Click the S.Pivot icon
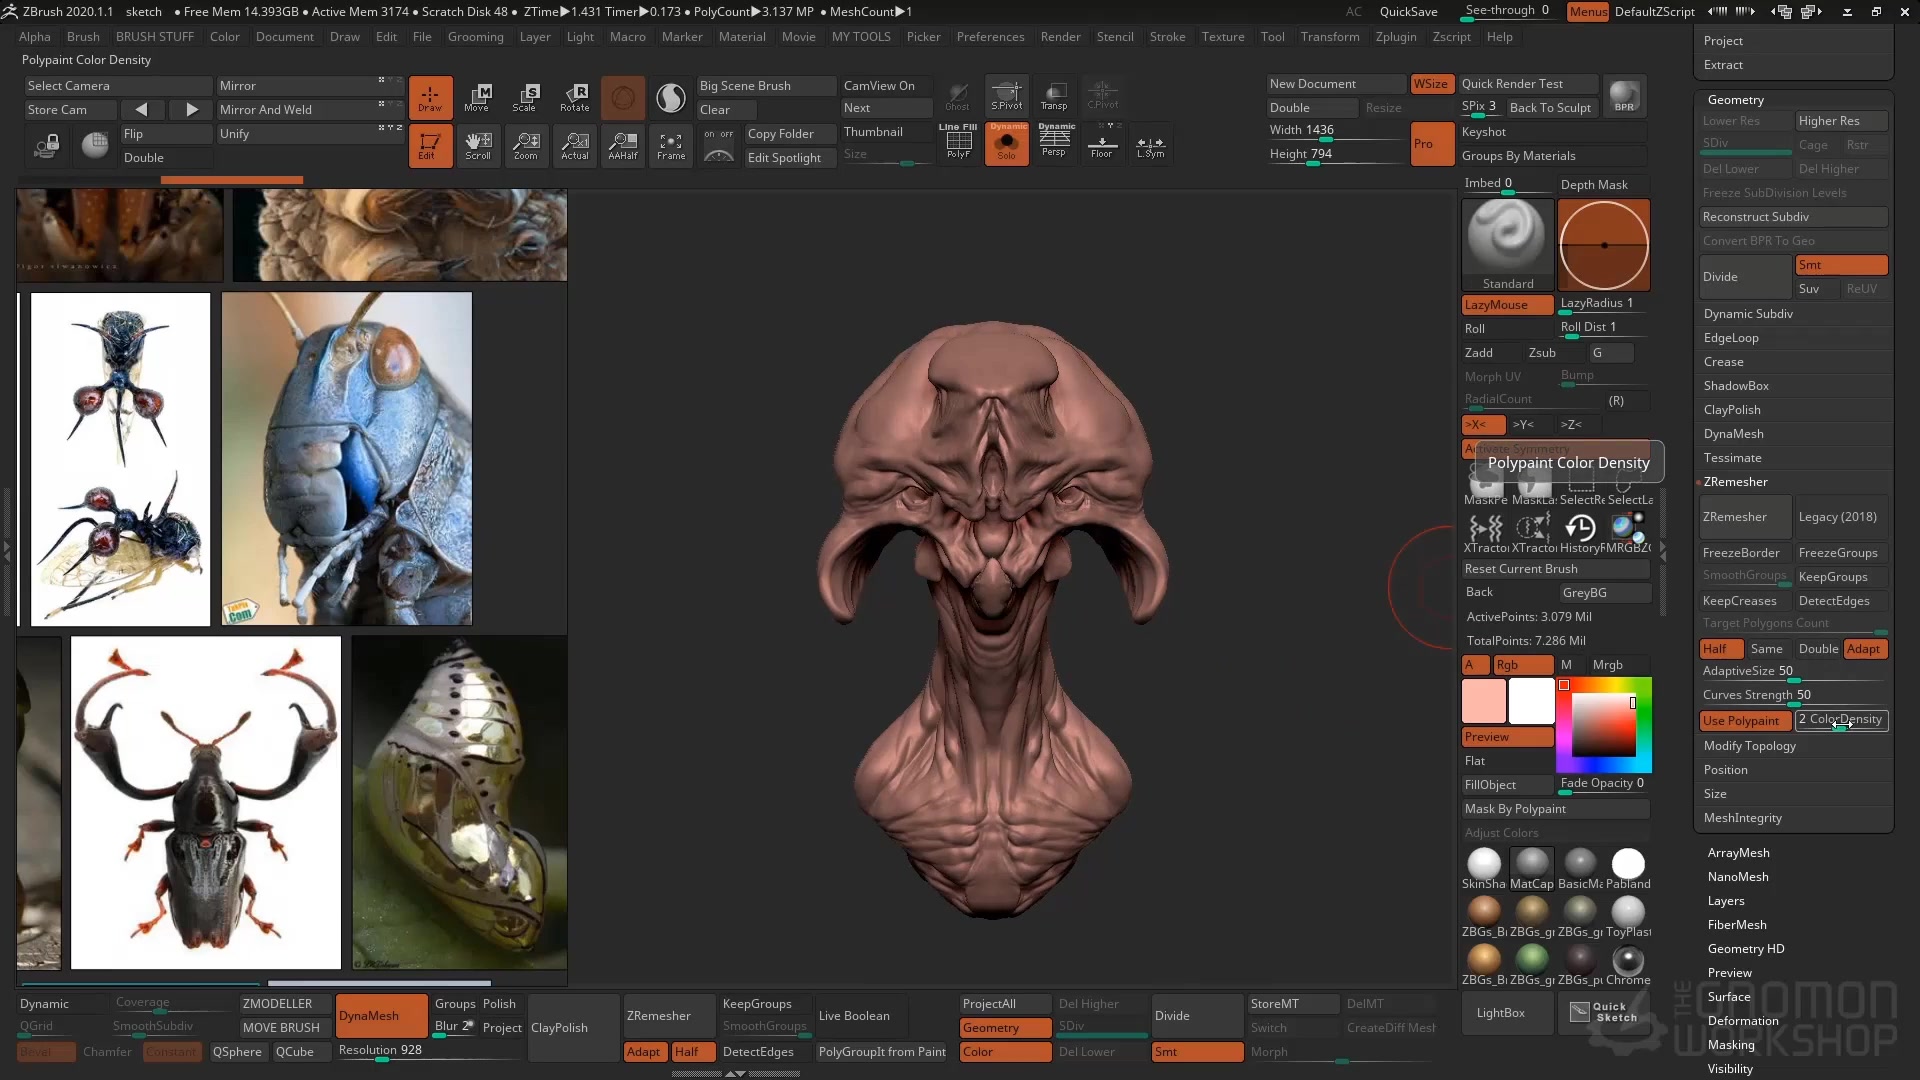1920x1080 pixels. [1007, 95]
